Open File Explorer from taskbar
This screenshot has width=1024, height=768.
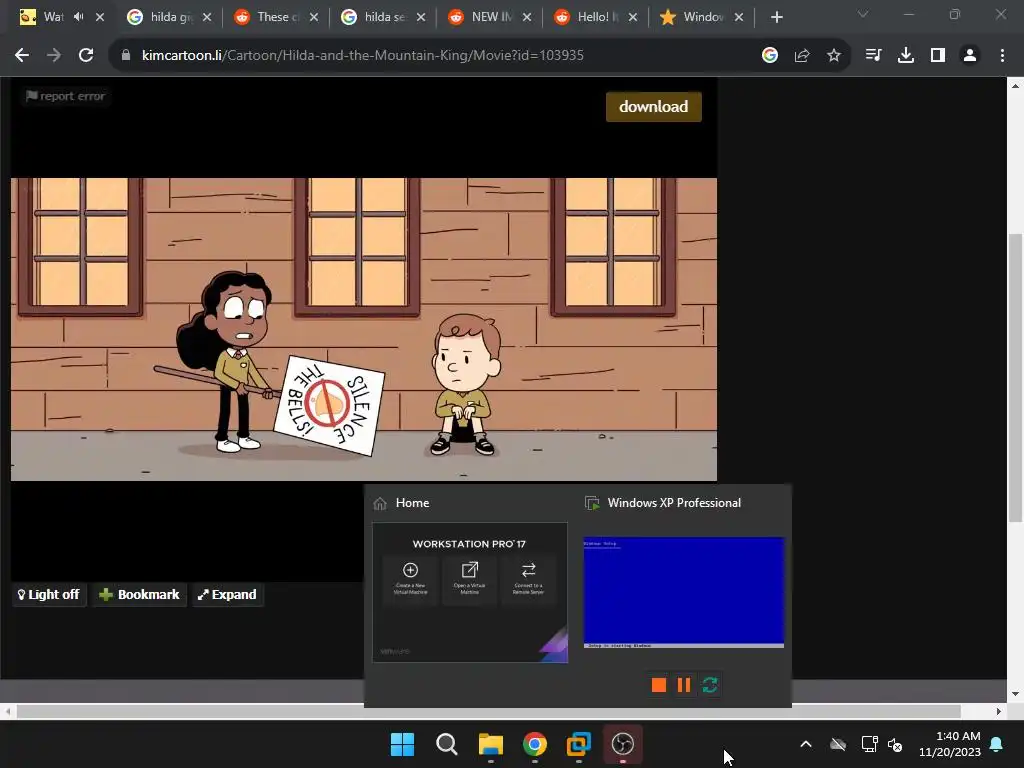pyautogui.click(x=490, y=744)
